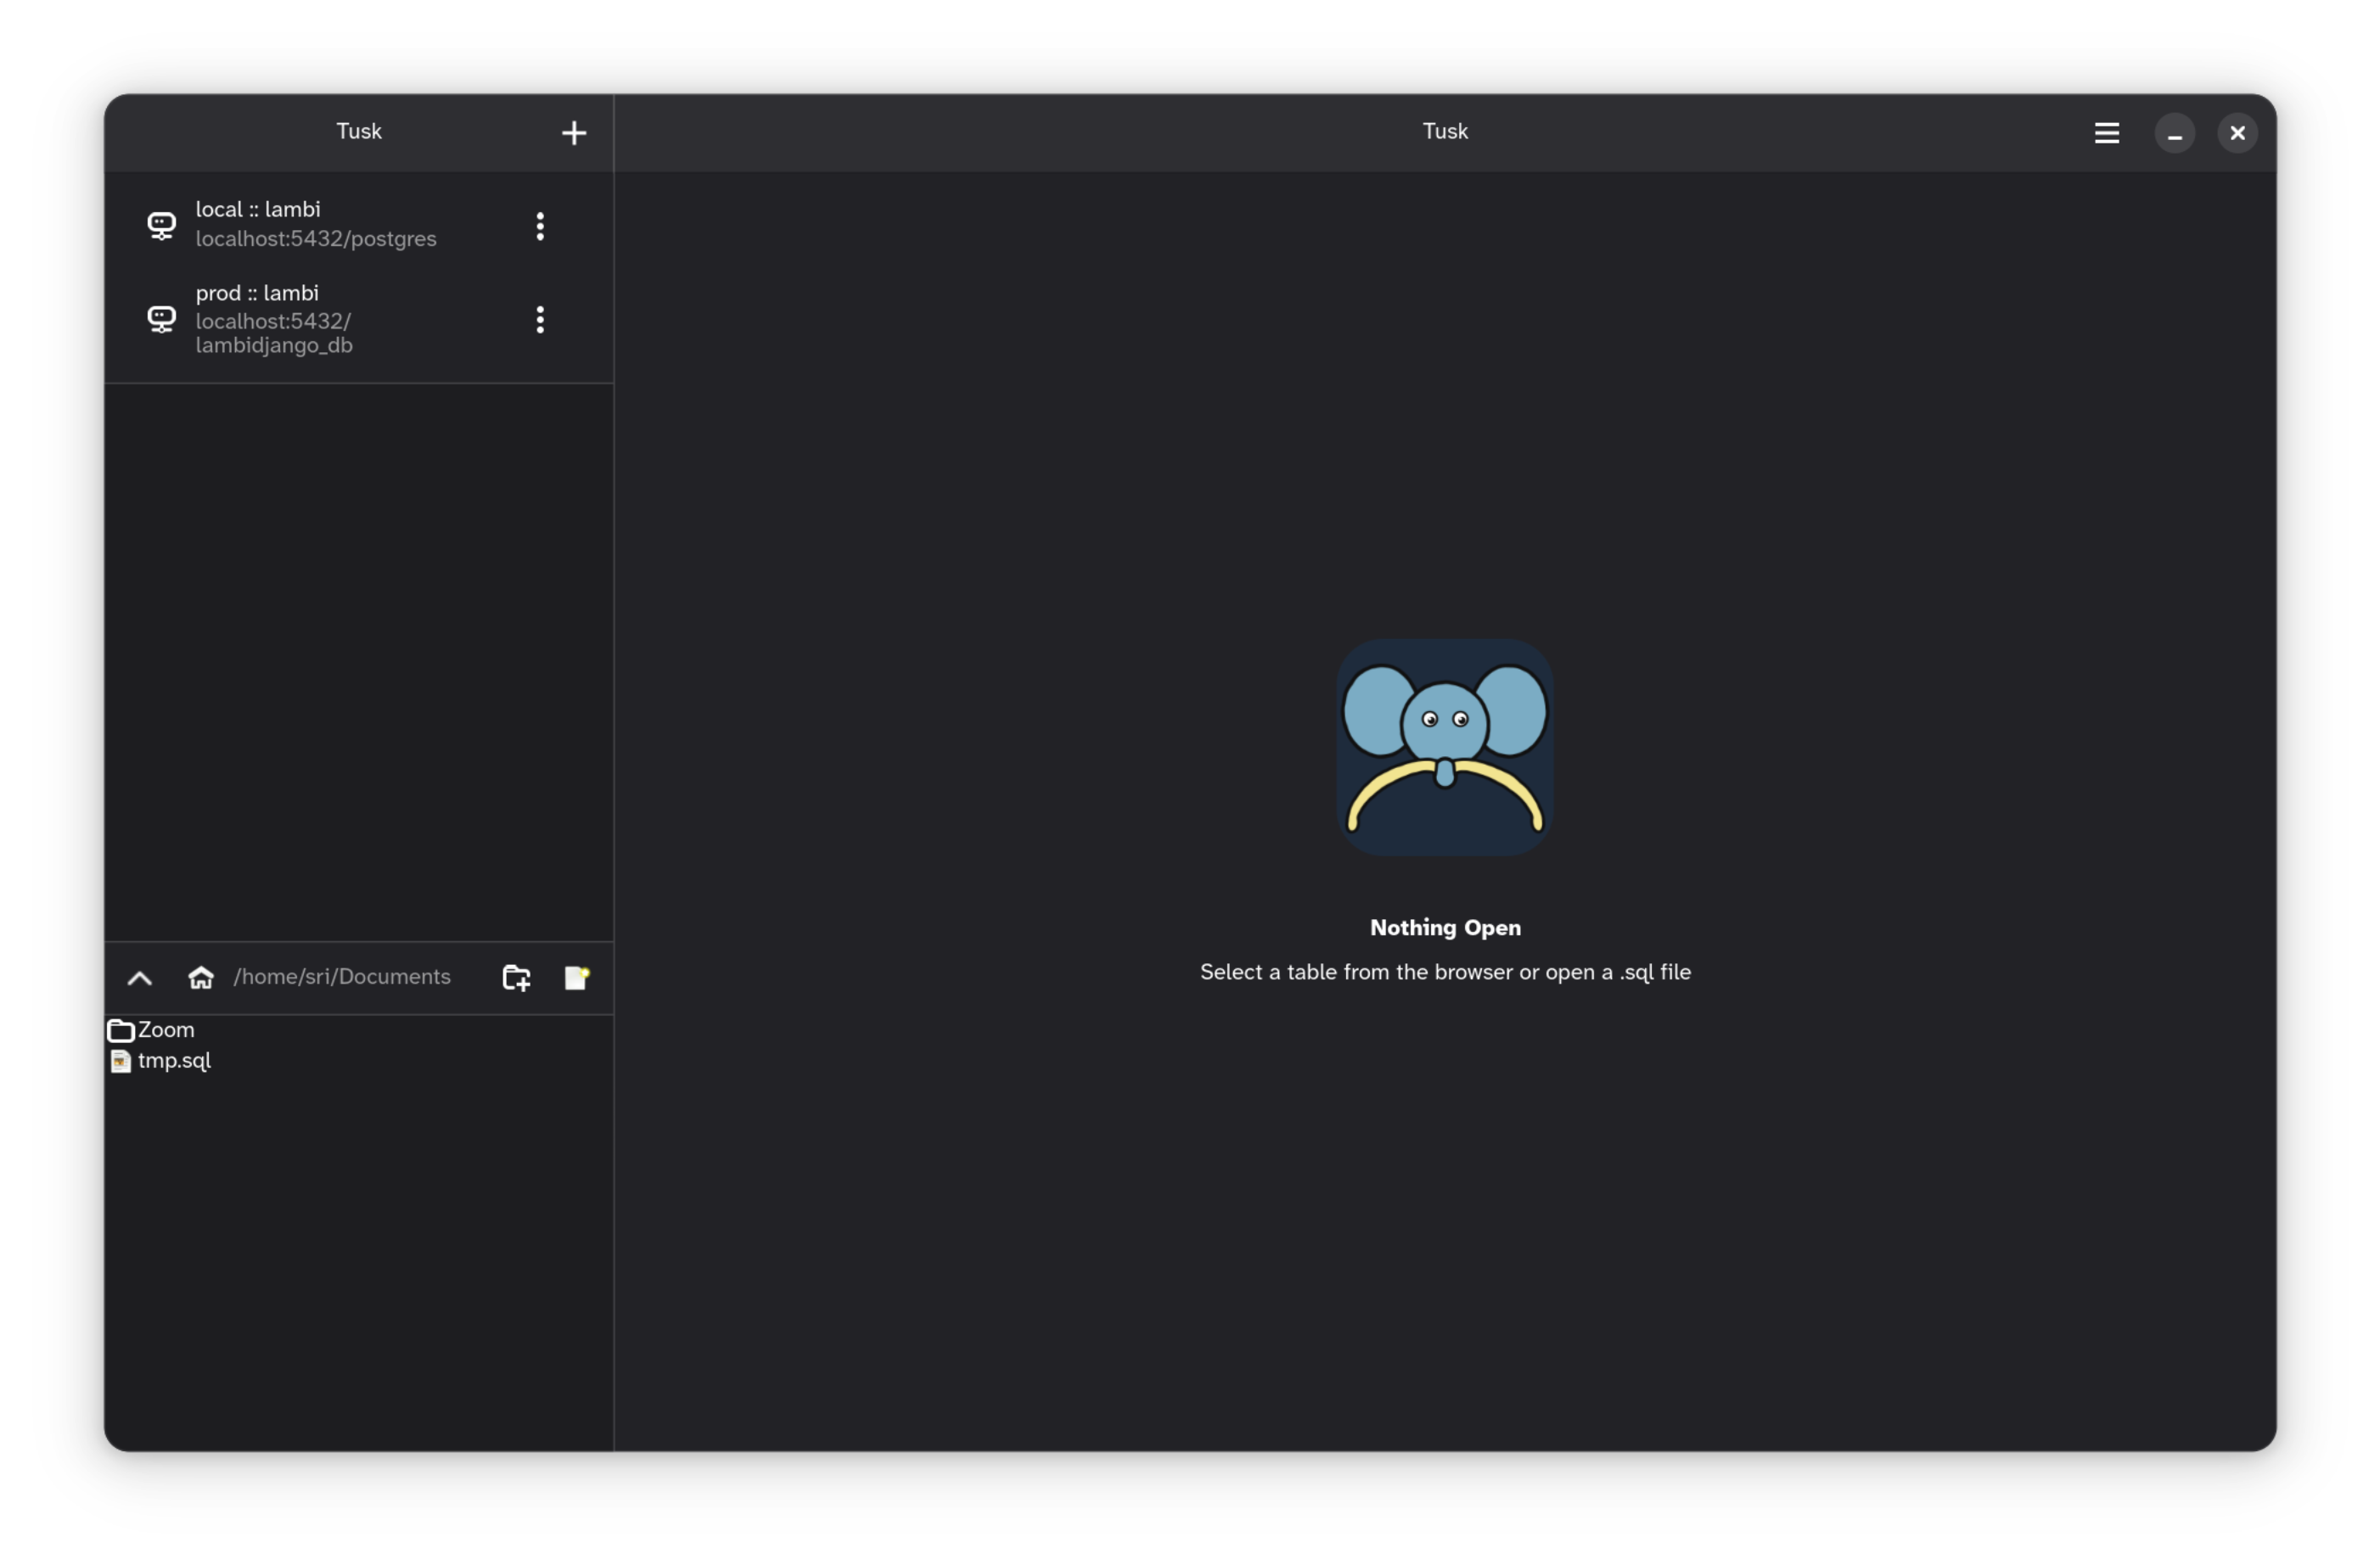Navigate up one directory level
Screen dimensions: 2380x1565
pyautogui.click(x=139, y=978)
